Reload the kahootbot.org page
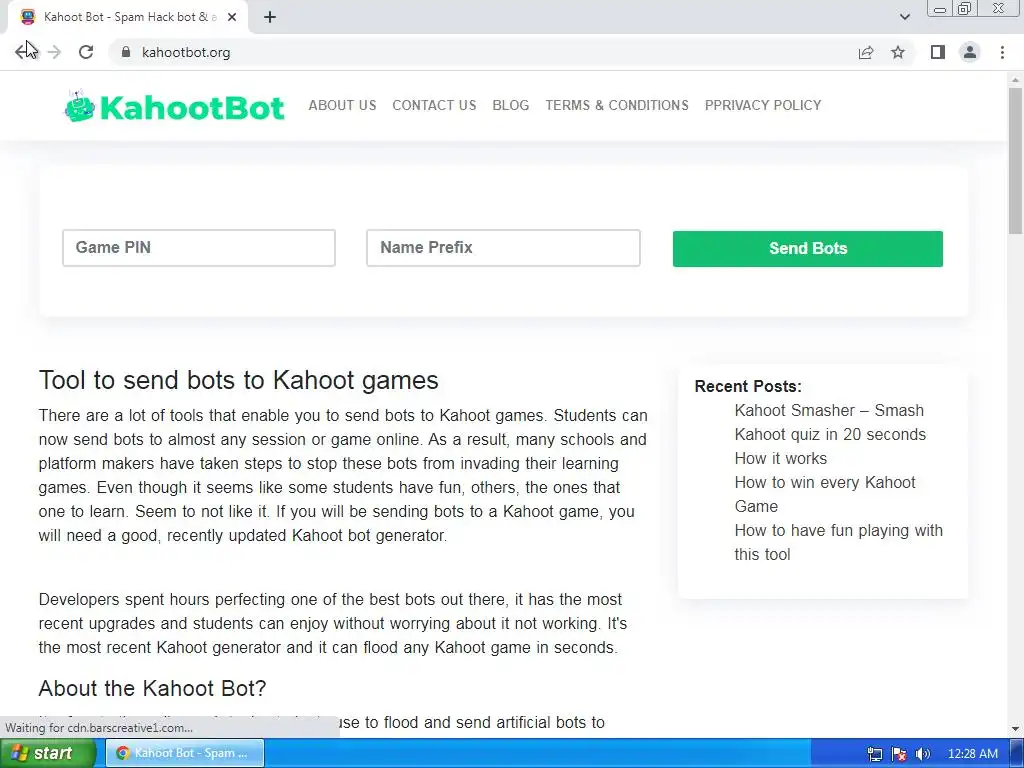The image size is (1024, 768). tap(86, 52)
